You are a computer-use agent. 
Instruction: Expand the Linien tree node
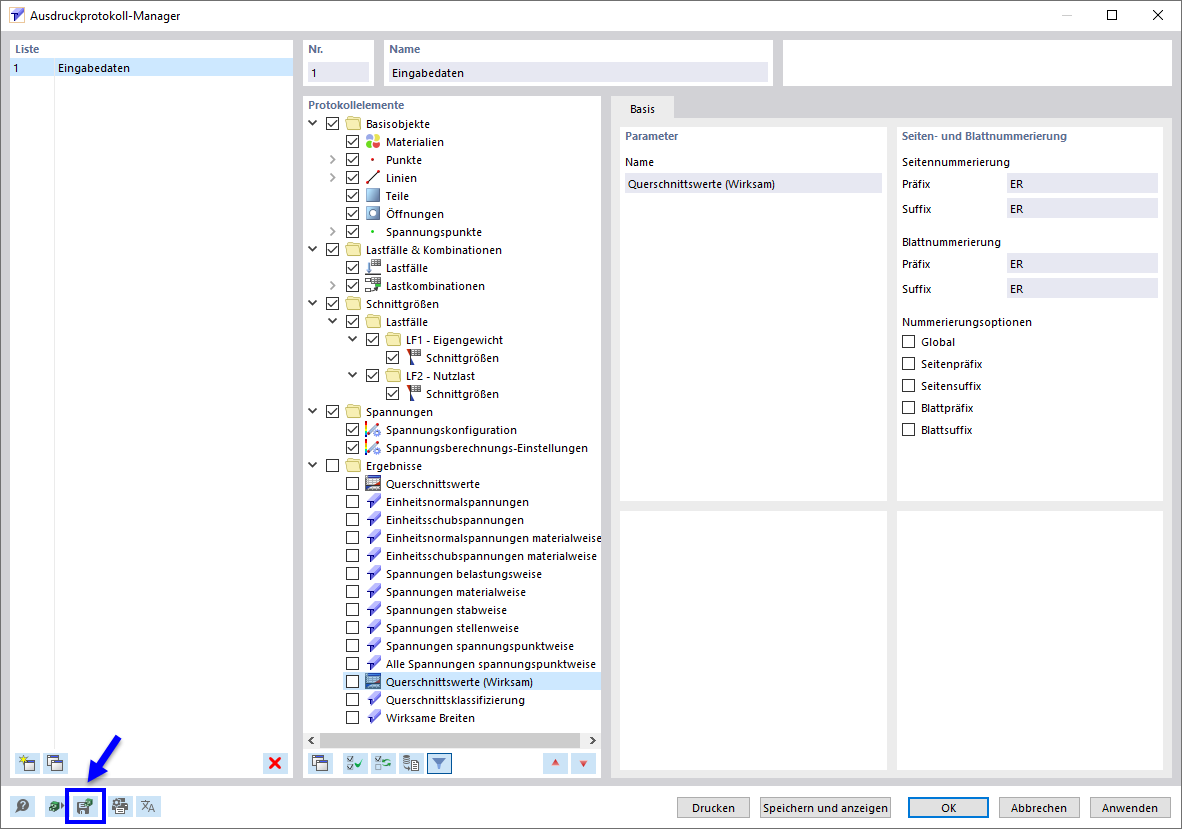coord(332,178)
